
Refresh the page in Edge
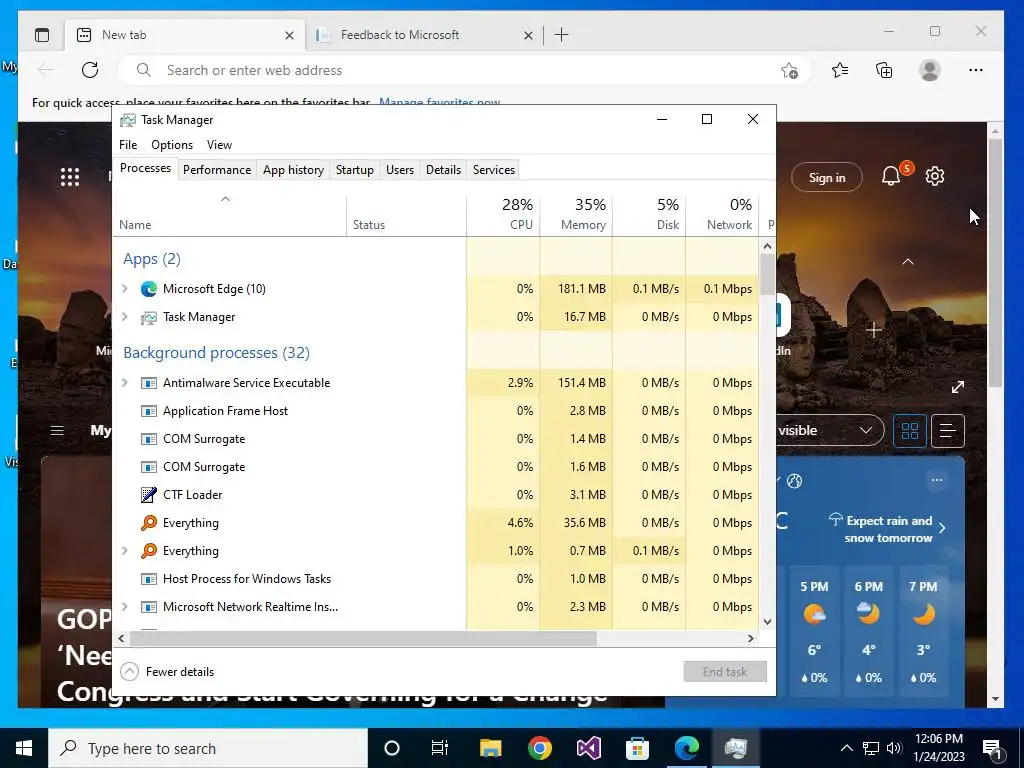(90, 71)
